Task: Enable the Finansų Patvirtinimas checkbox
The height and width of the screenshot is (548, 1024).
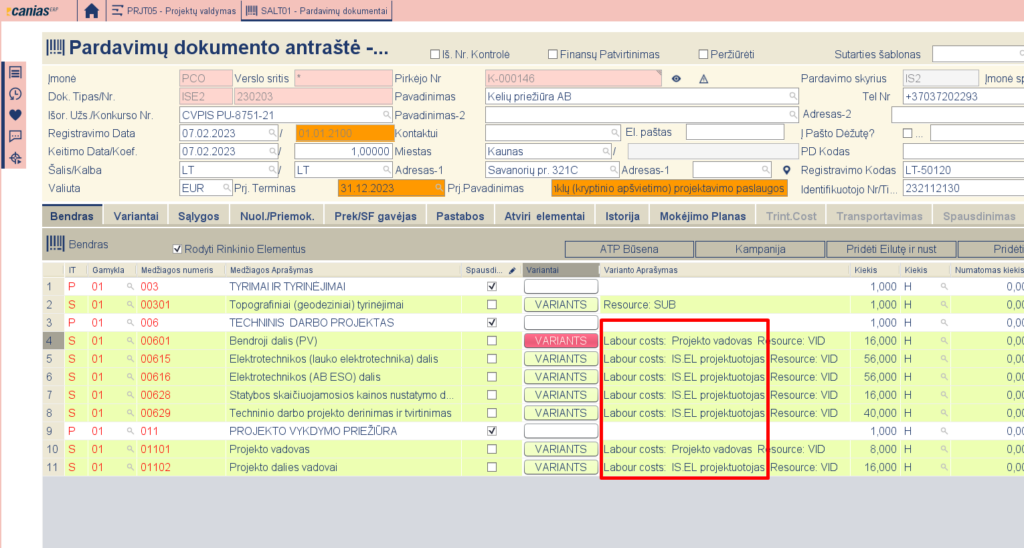Action: point(553,54)
